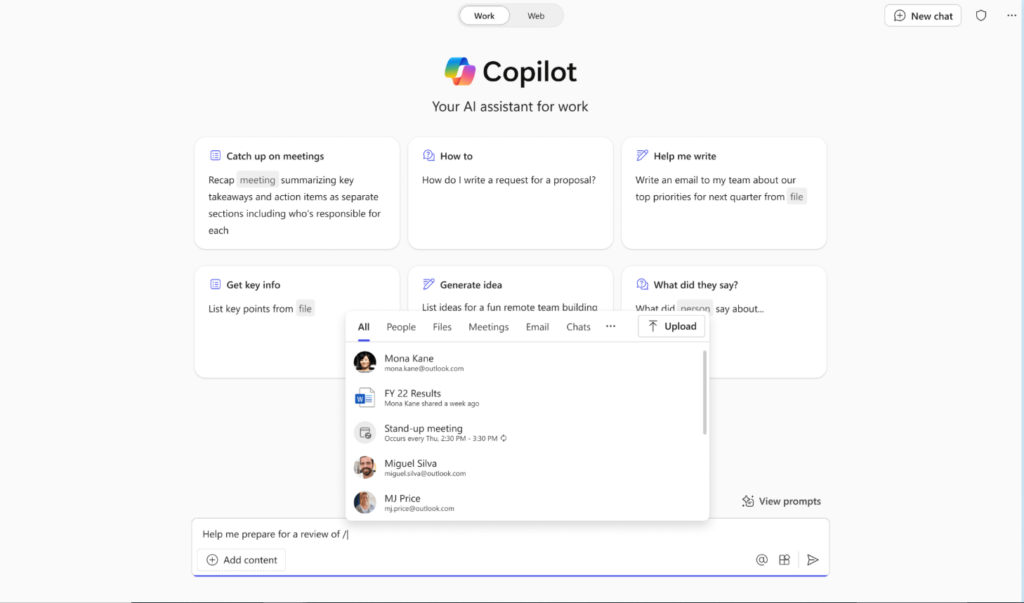Start a New chat

coord(923,16)
